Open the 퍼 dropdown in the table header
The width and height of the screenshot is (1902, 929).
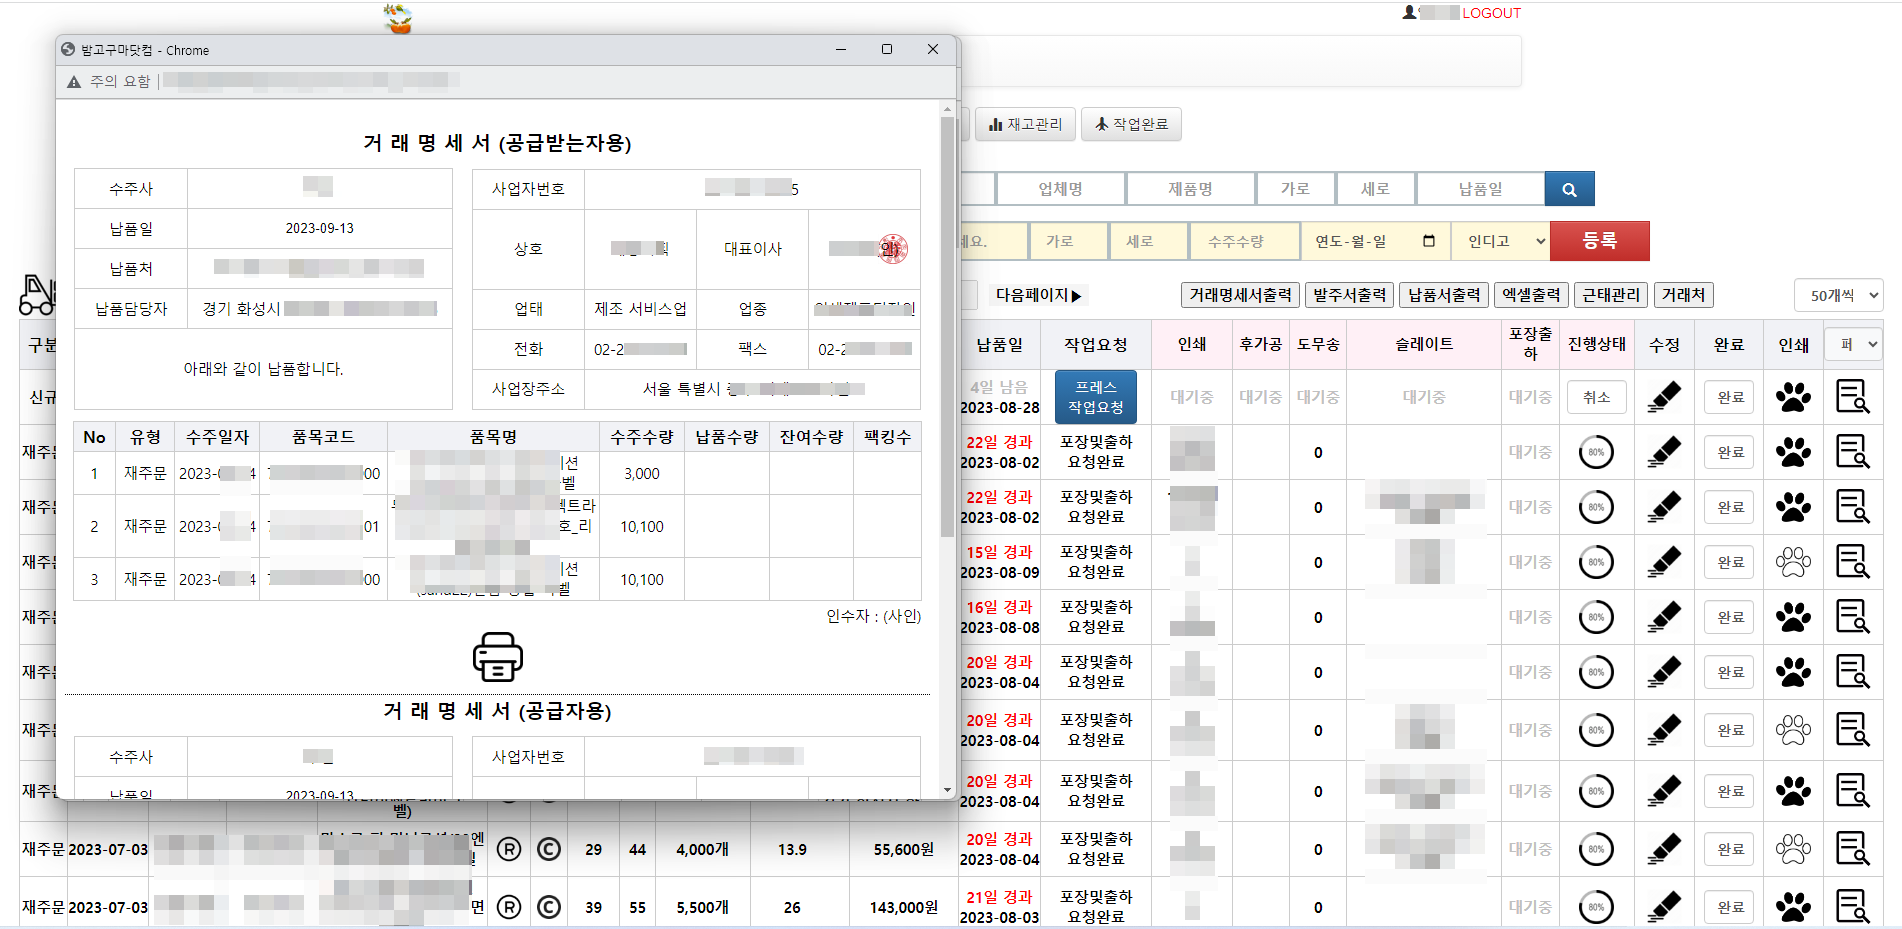(1854, 344)
